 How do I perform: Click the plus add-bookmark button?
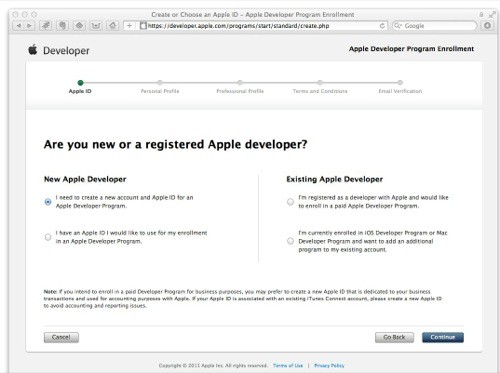[x=129, y=26]
